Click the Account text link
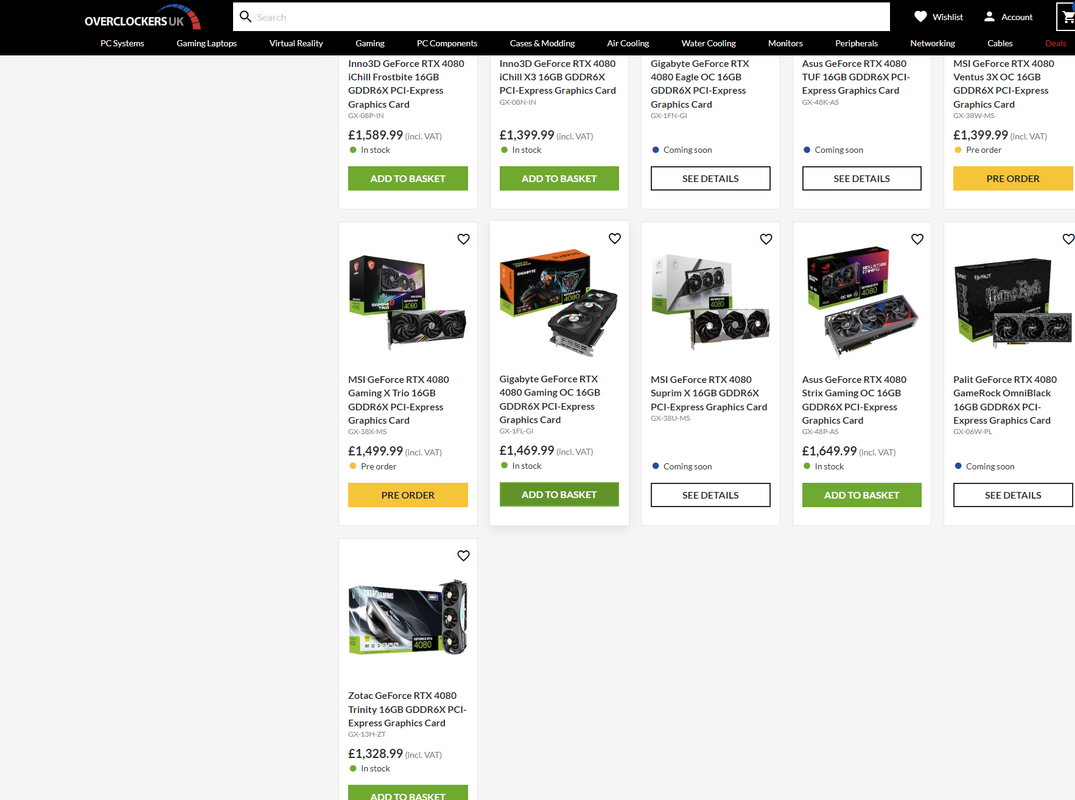The height and width of the screenshot is (800, 1075). point(1017,17)
